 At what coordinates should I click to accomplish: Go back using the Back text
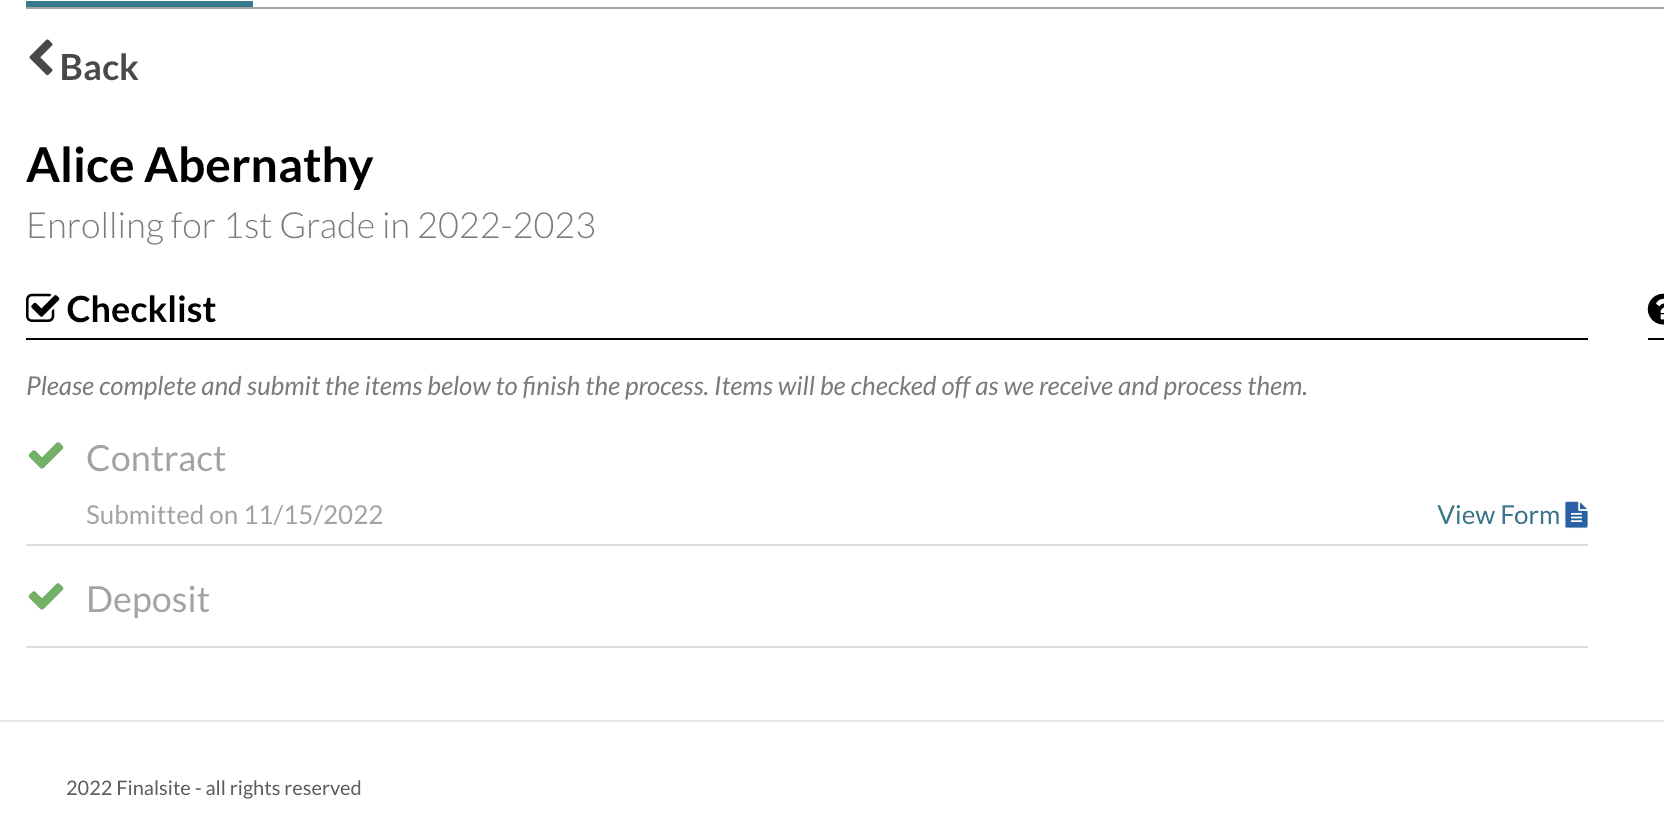click(x=99, y=68)
